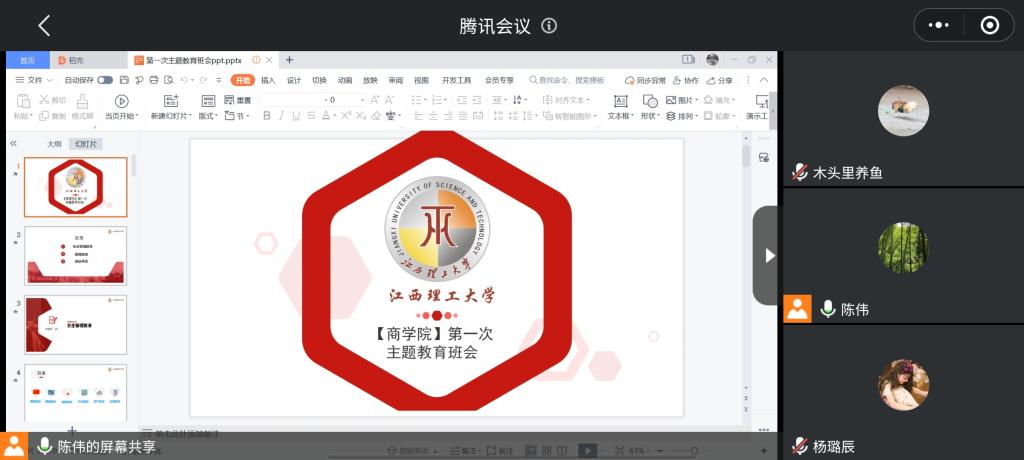Select the 切换 ribbon tab
This screenshot has height=460, width=1024.
click(319, 80)
